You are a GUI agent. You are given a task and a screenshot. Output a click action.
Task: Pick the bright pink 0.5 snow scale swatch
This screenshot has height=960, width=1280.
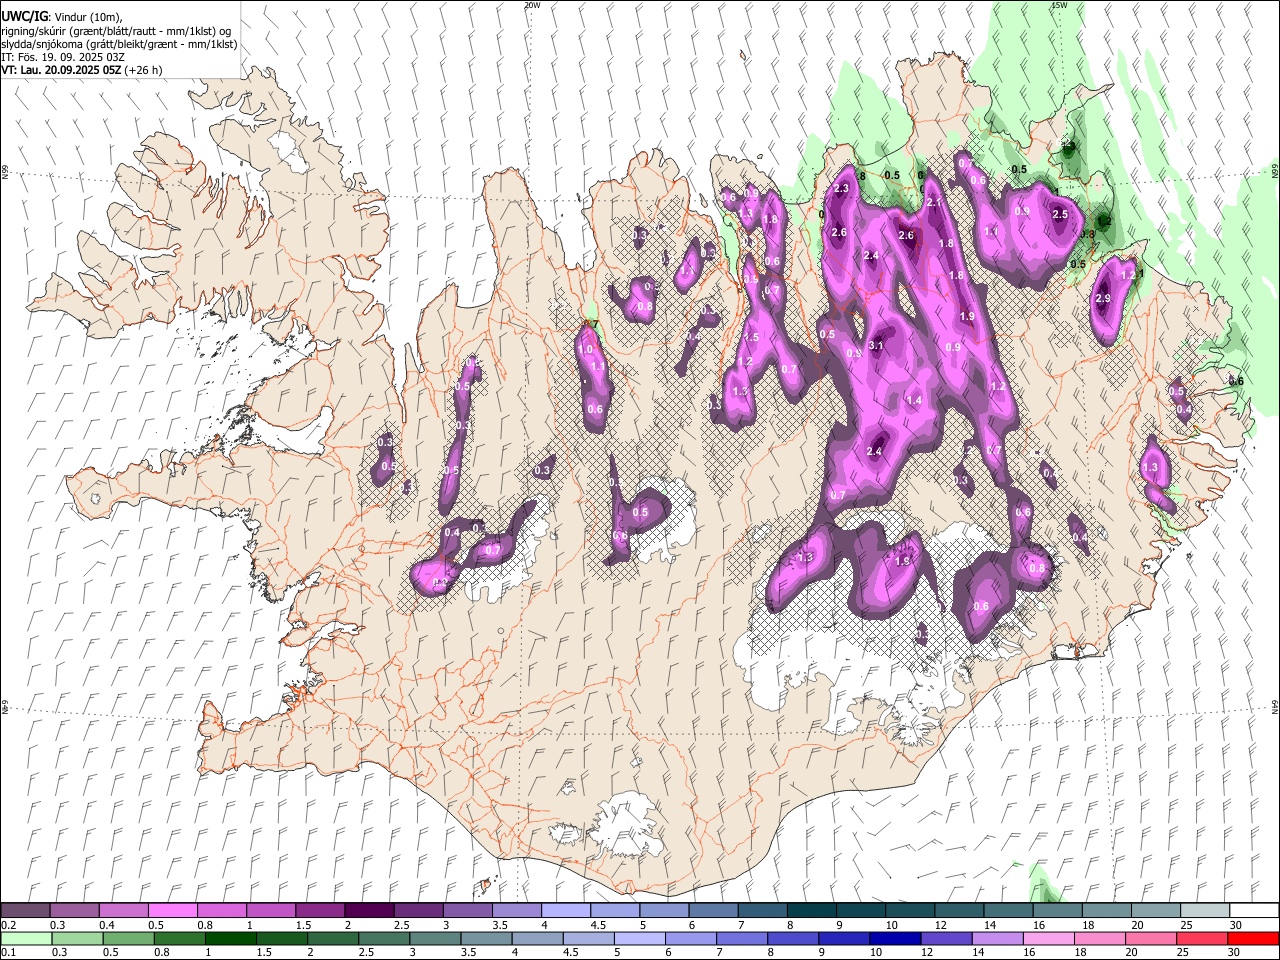(x=172, y=911)
